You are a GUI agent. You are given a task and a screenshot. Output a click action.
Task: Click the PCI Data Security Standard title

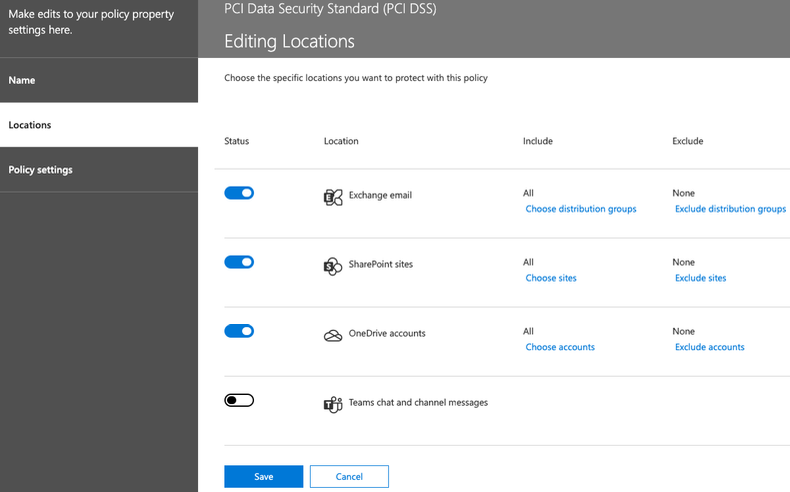330,9
